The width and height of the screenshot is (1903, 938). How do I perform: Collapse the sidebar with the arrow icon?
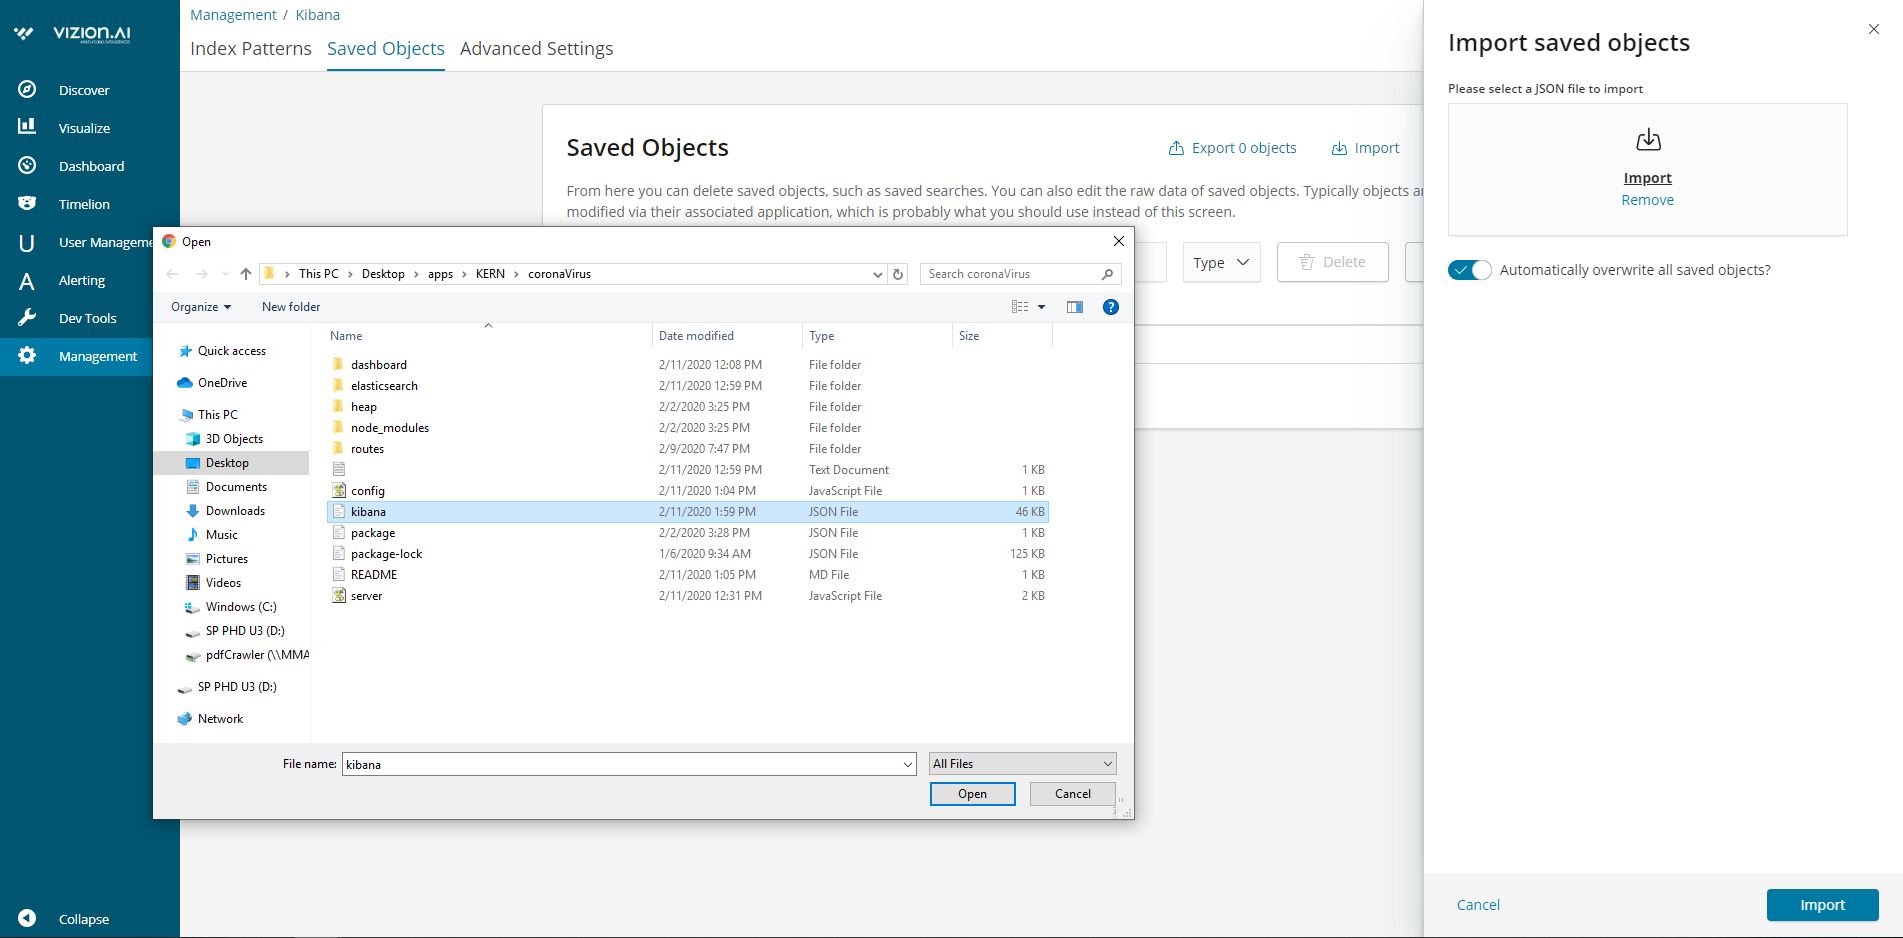27,918
